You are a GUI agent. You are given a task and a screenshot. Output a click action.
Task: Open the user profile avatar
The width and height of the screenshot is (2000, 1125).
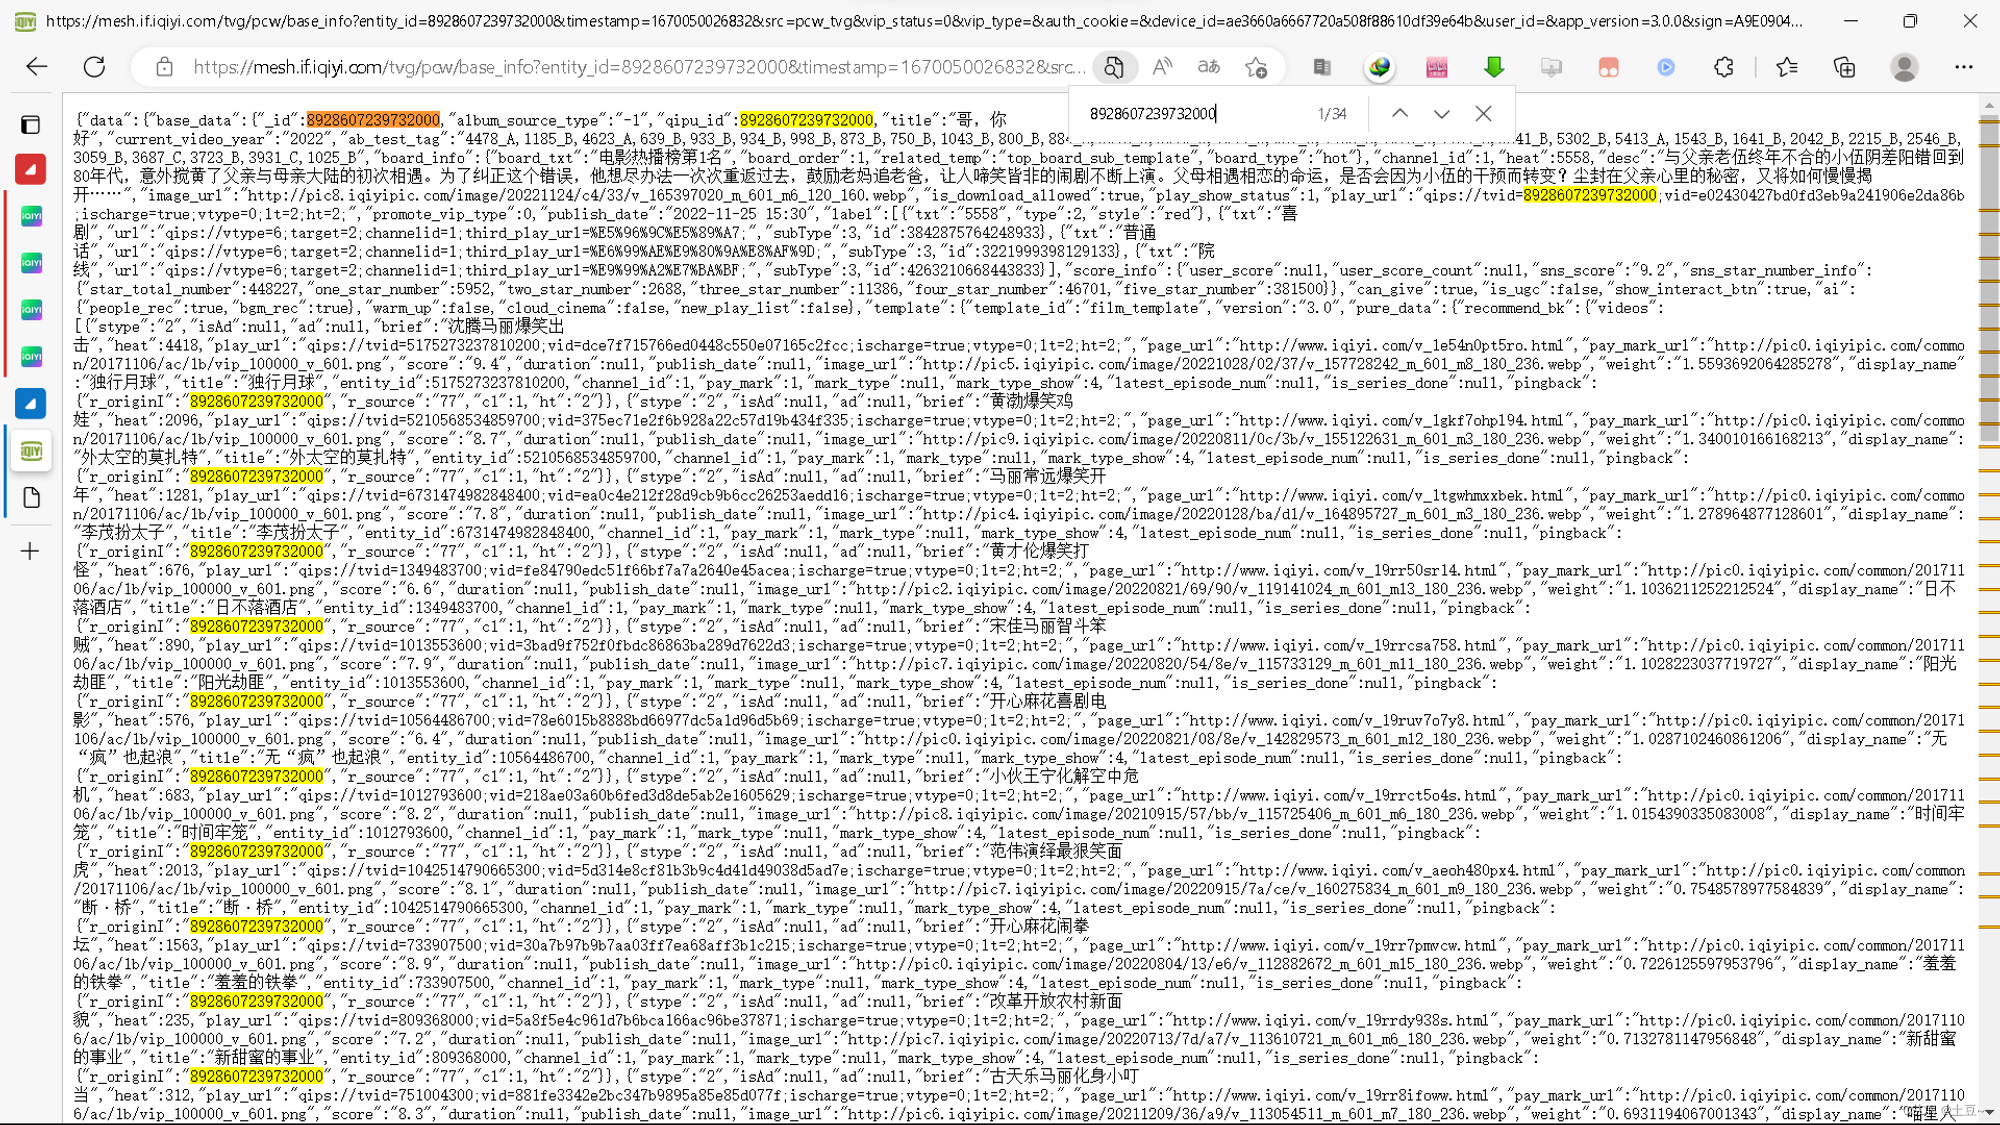[1904, 67]
